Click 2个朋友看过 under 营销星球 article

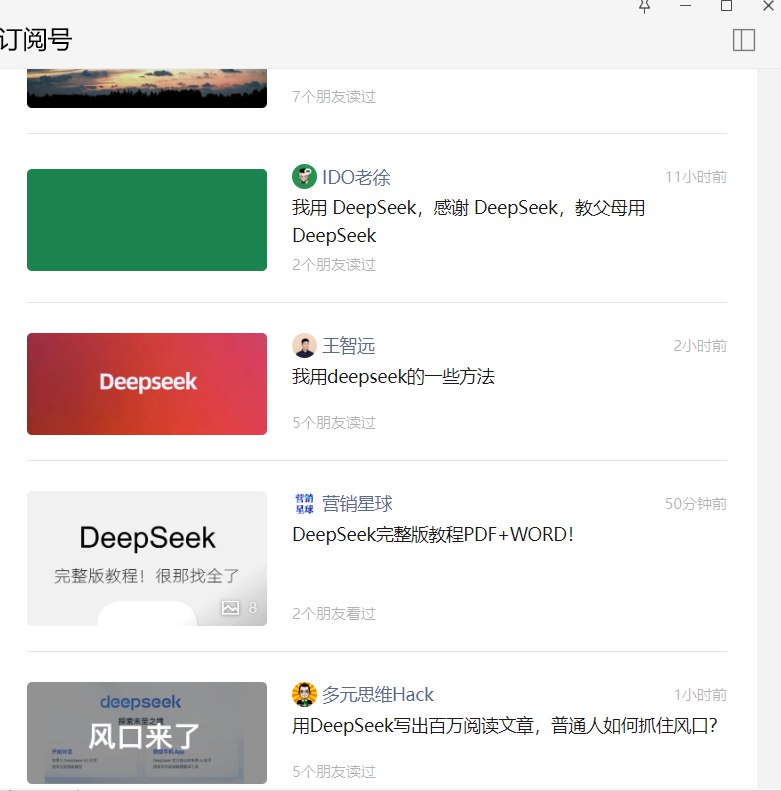[334, 613]
